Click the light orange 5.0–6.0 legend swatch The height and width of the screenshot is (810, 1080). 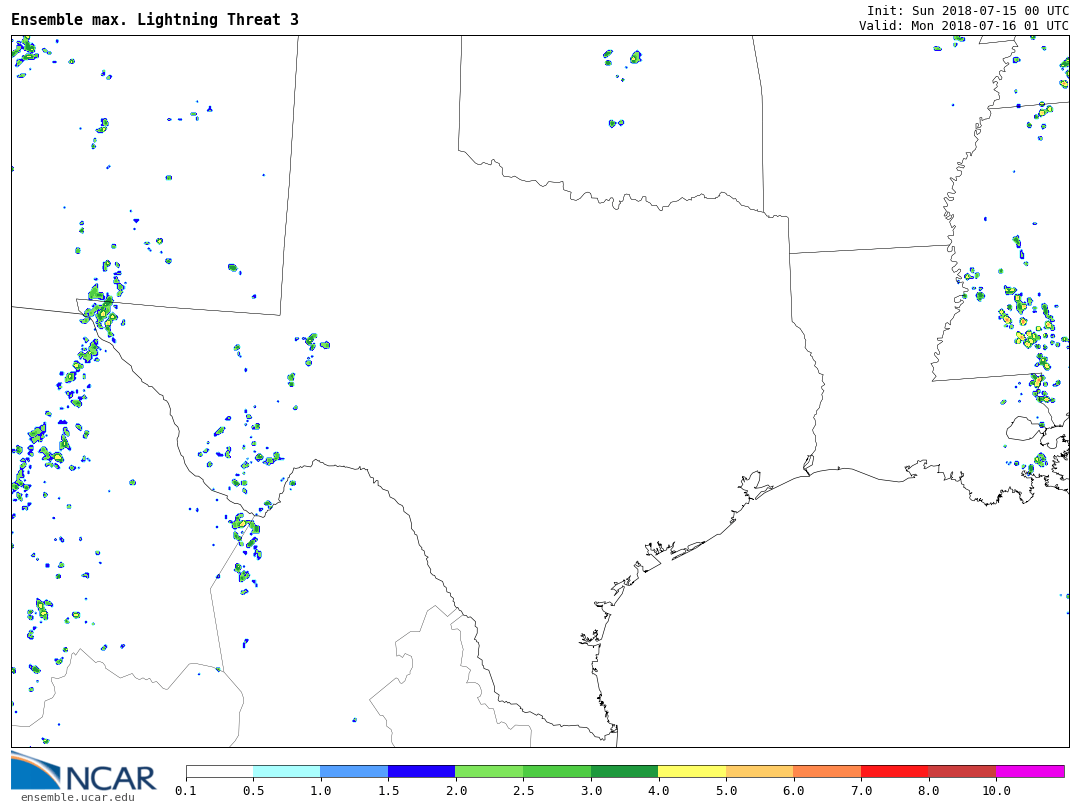[x=760, y=771]
